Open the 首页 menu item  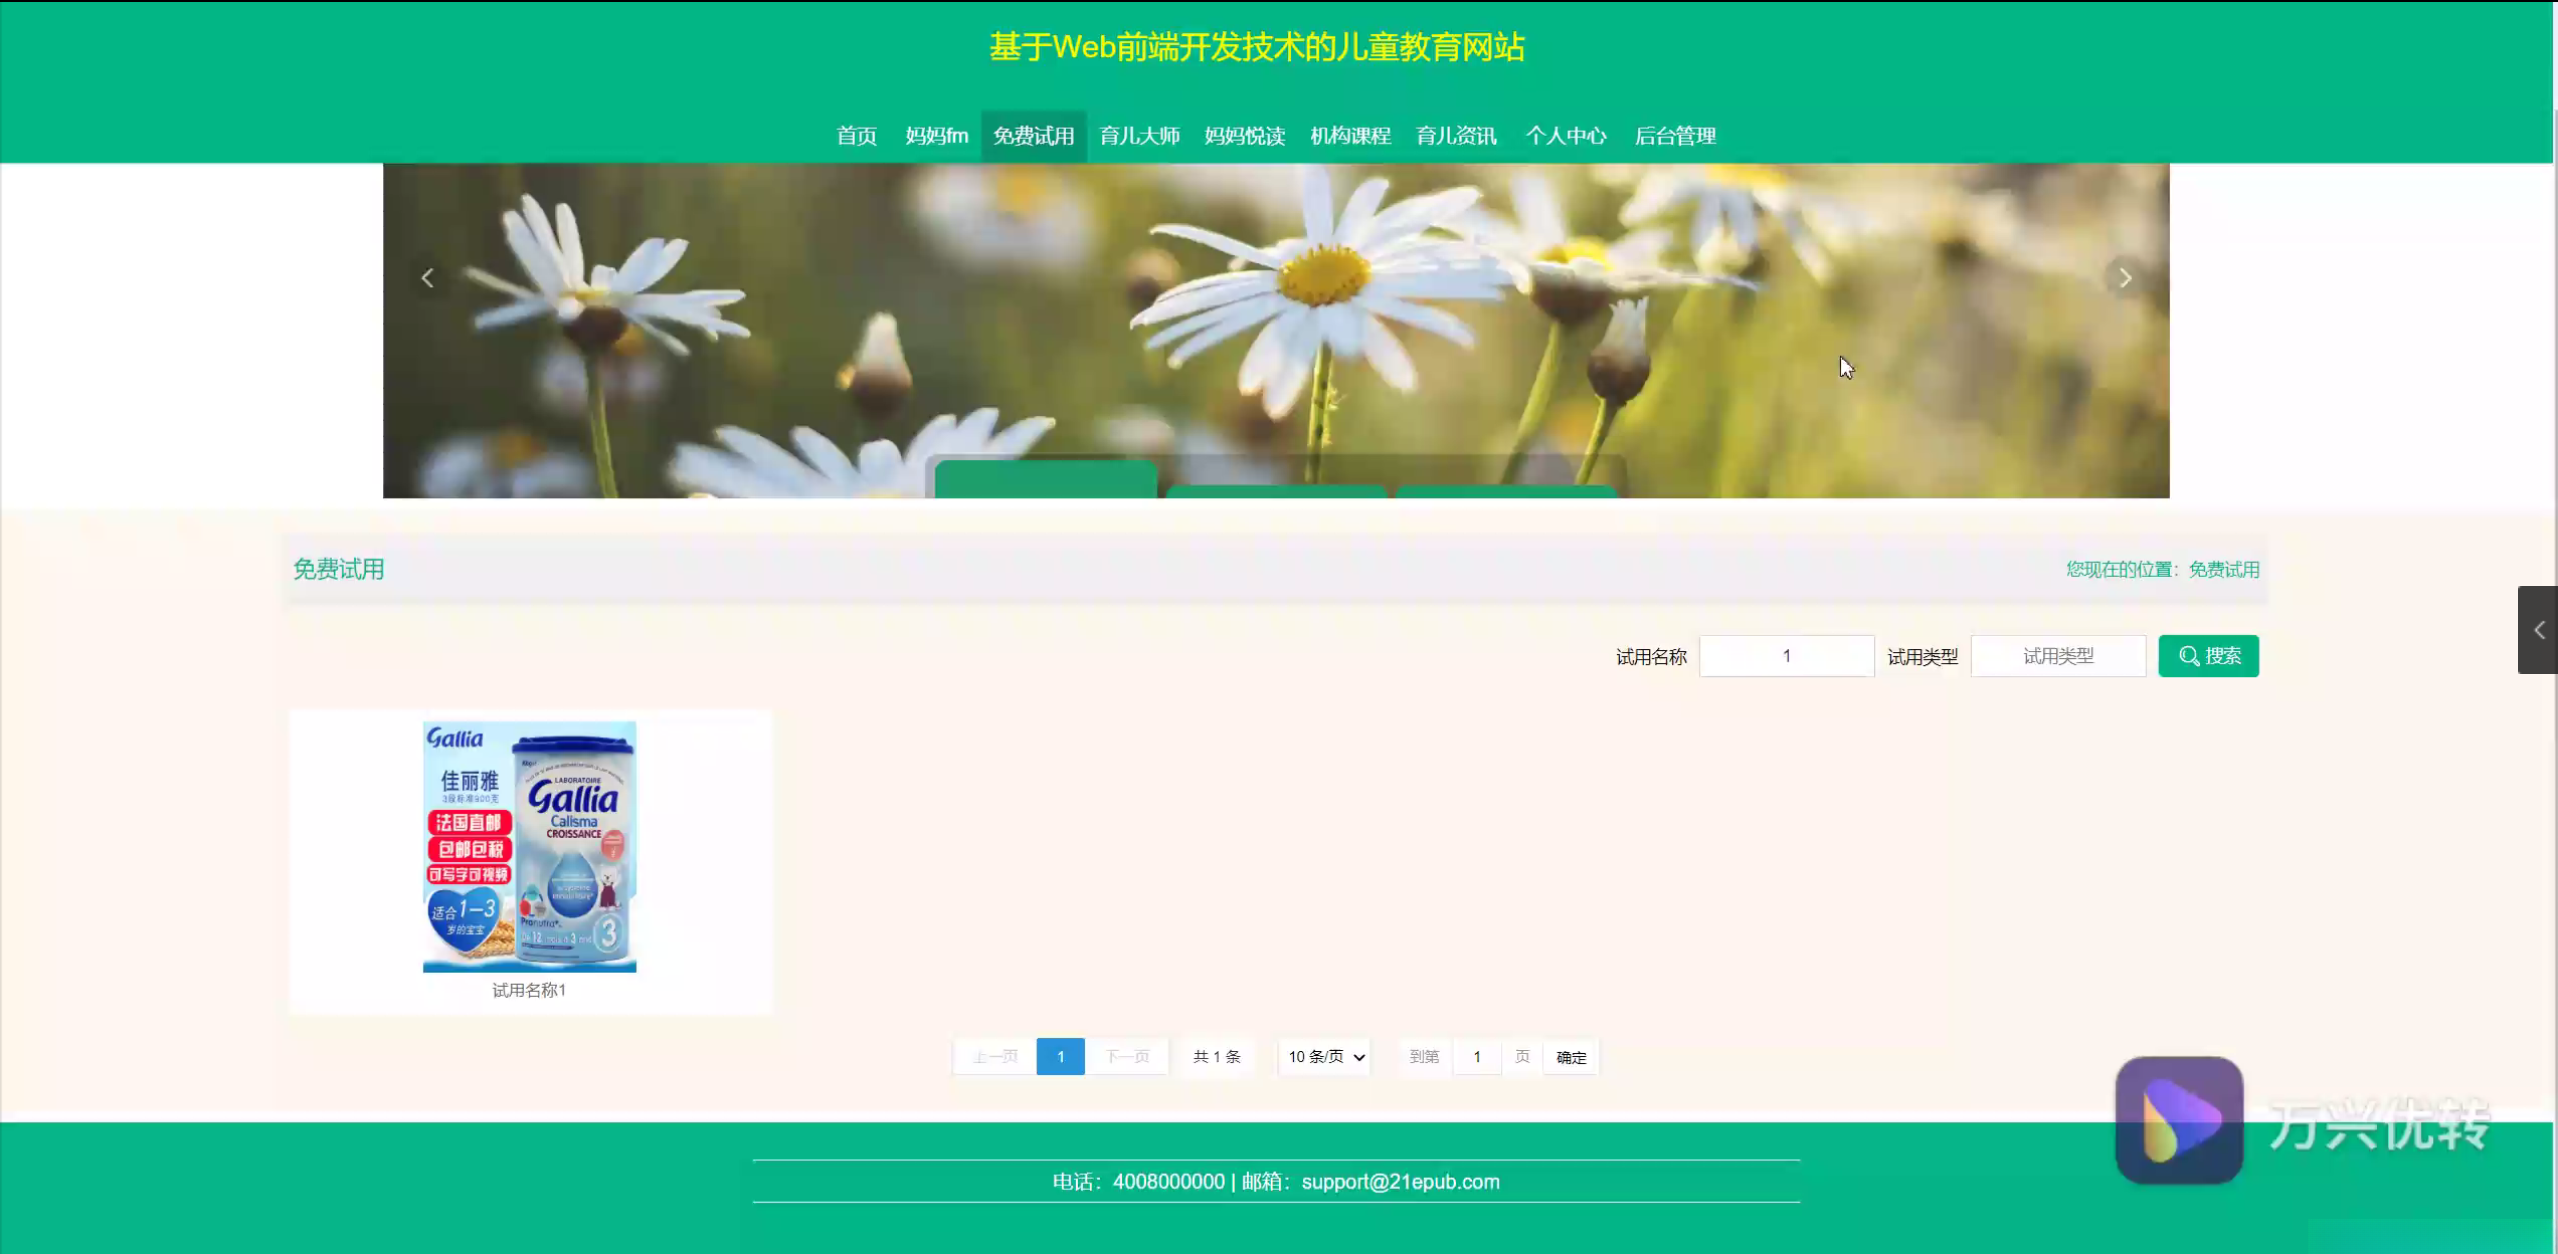click(x=856, y=136)
